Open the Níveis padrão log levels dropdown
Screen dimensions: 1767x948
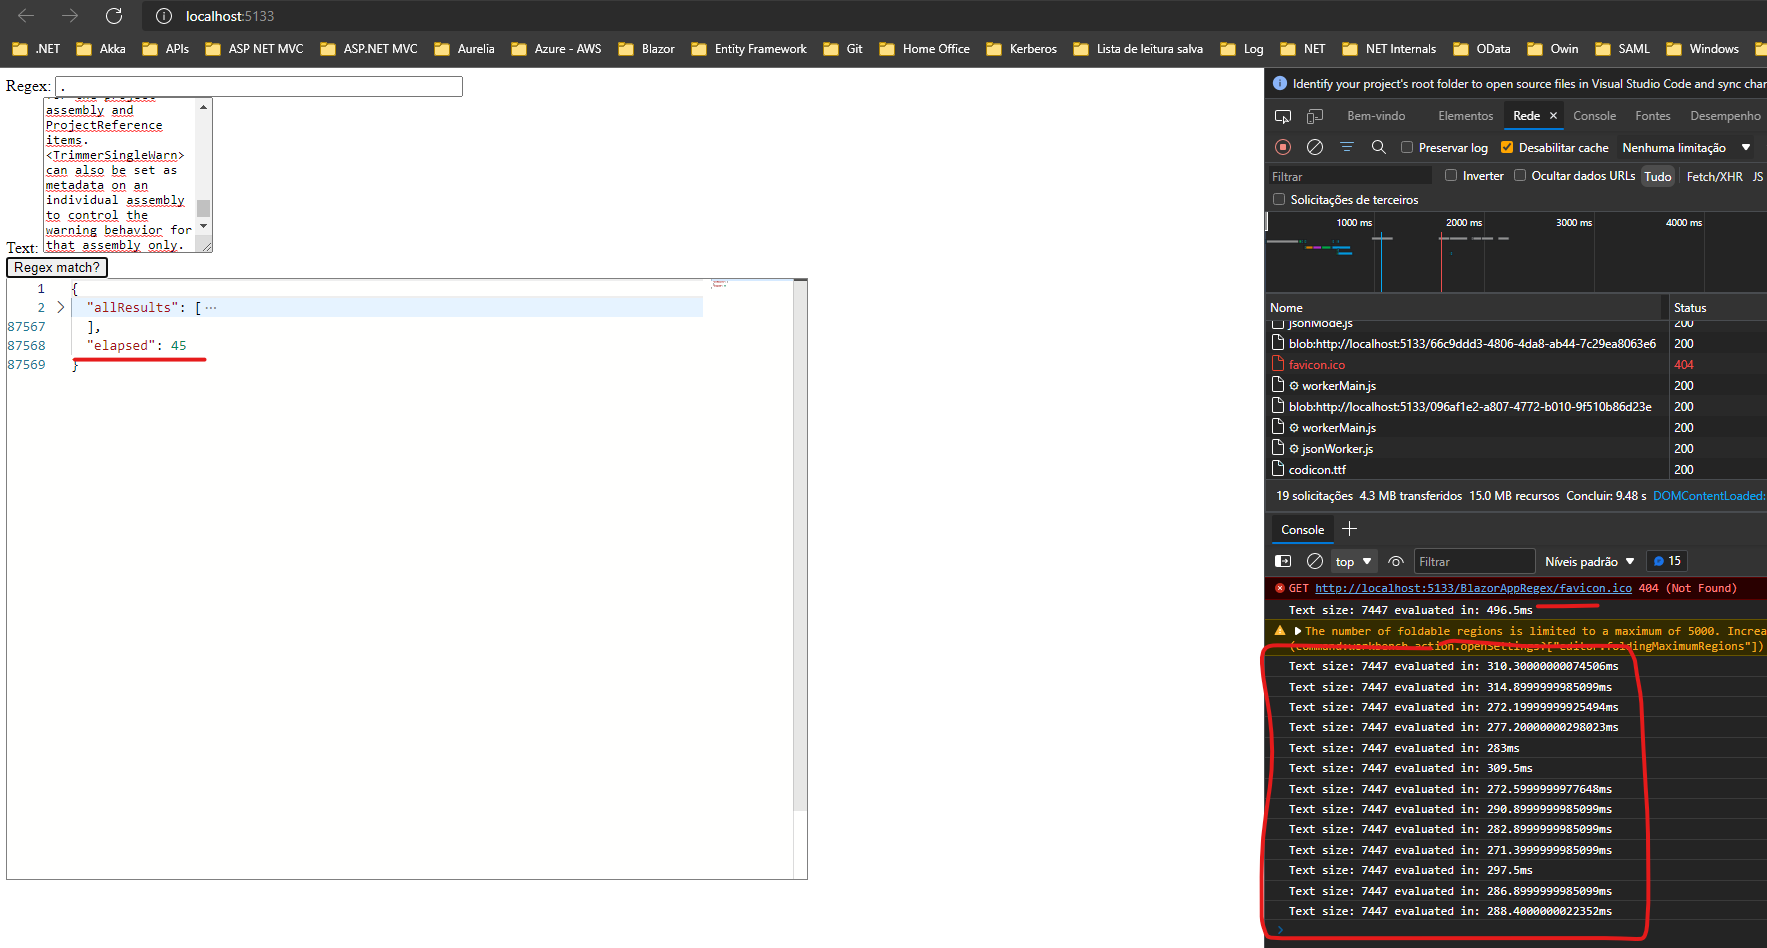pos(1589,561)
